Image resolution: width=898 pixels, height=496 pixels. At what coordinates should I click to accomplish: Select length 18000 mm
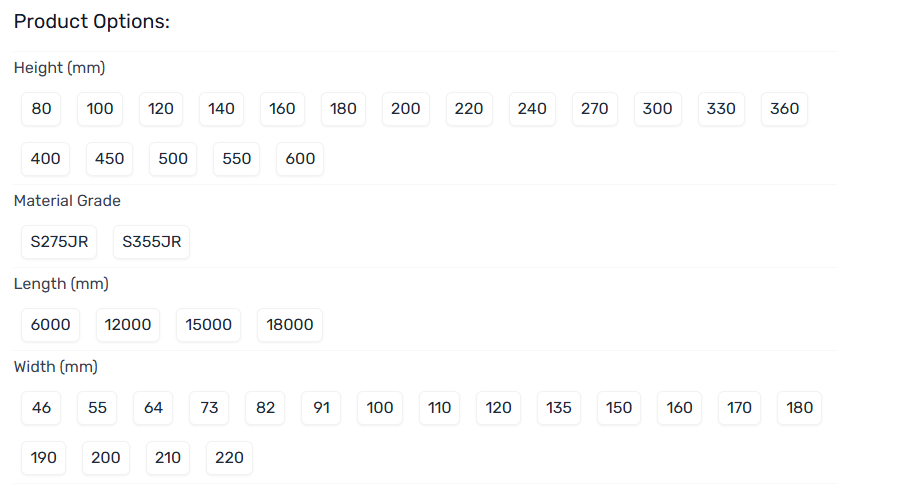tap(290, 325)
